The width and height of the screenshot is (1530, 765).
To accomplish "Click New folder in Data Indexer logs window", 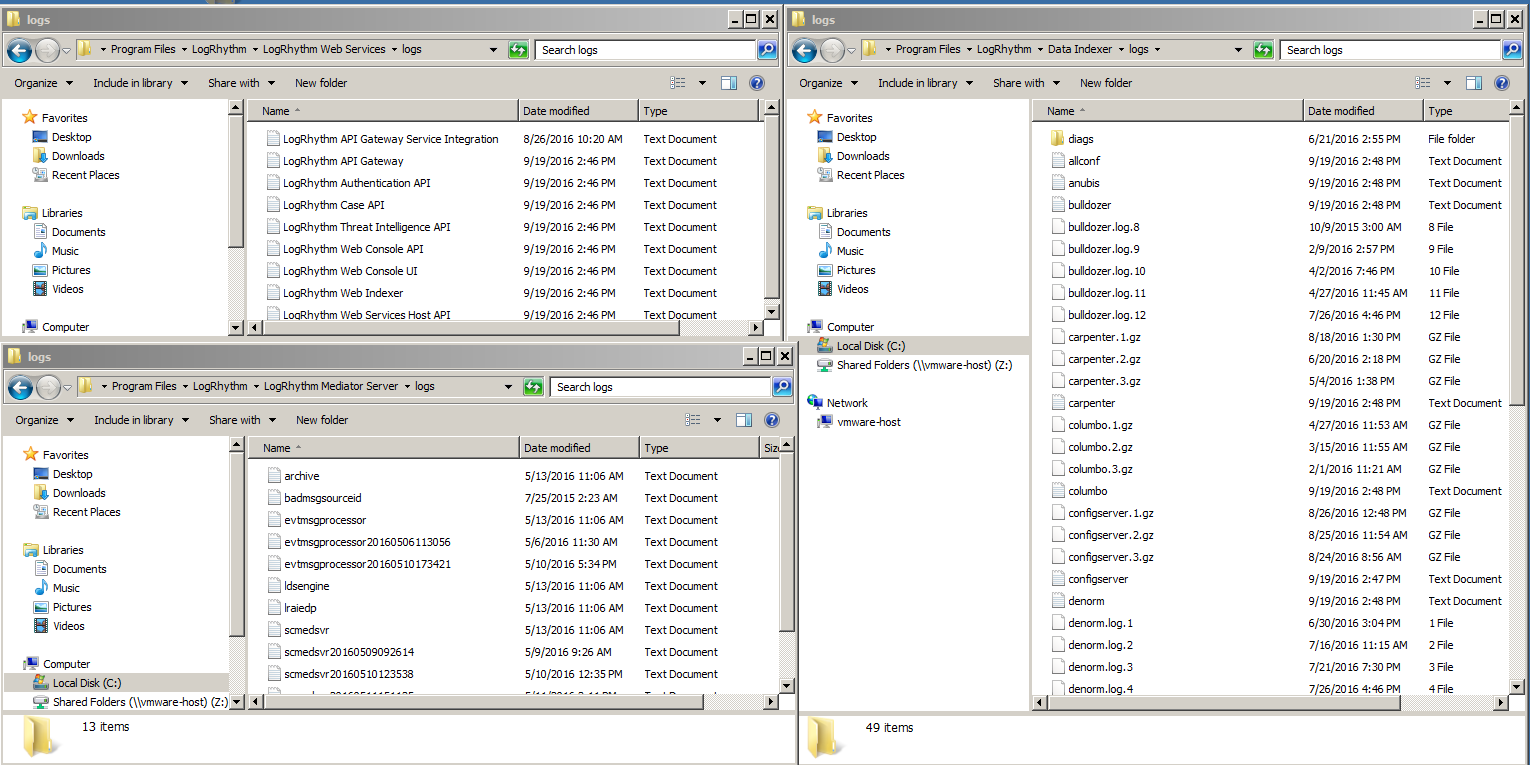I will pyautogui.click(x=1106, y=83).
